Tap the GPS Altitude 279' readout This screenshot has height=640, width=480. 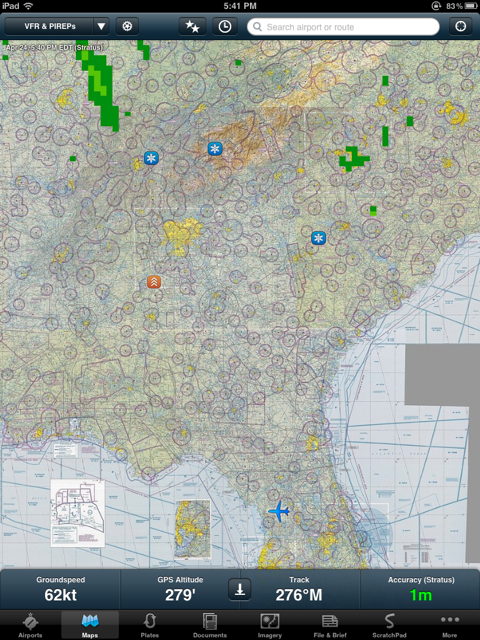(x=180, y=590)
